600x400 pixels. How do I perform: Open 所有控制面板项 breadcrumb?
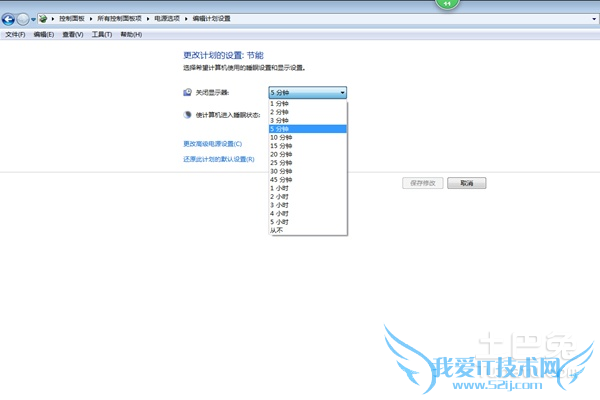[119, 18]
